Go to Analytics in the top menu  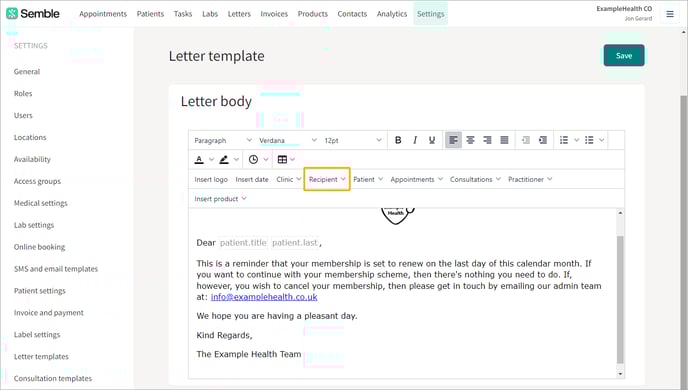coord(392,14)
